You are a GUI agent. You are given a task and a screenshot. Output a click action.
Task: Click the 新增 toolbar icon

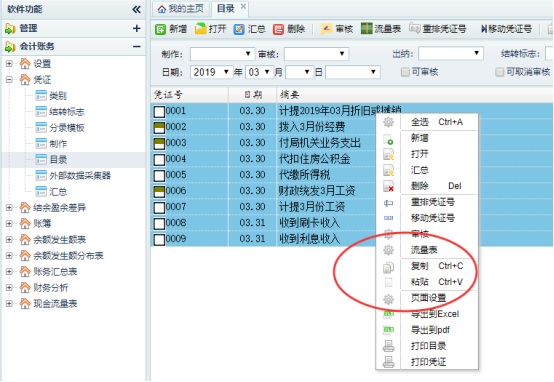(x=160, y=29)
